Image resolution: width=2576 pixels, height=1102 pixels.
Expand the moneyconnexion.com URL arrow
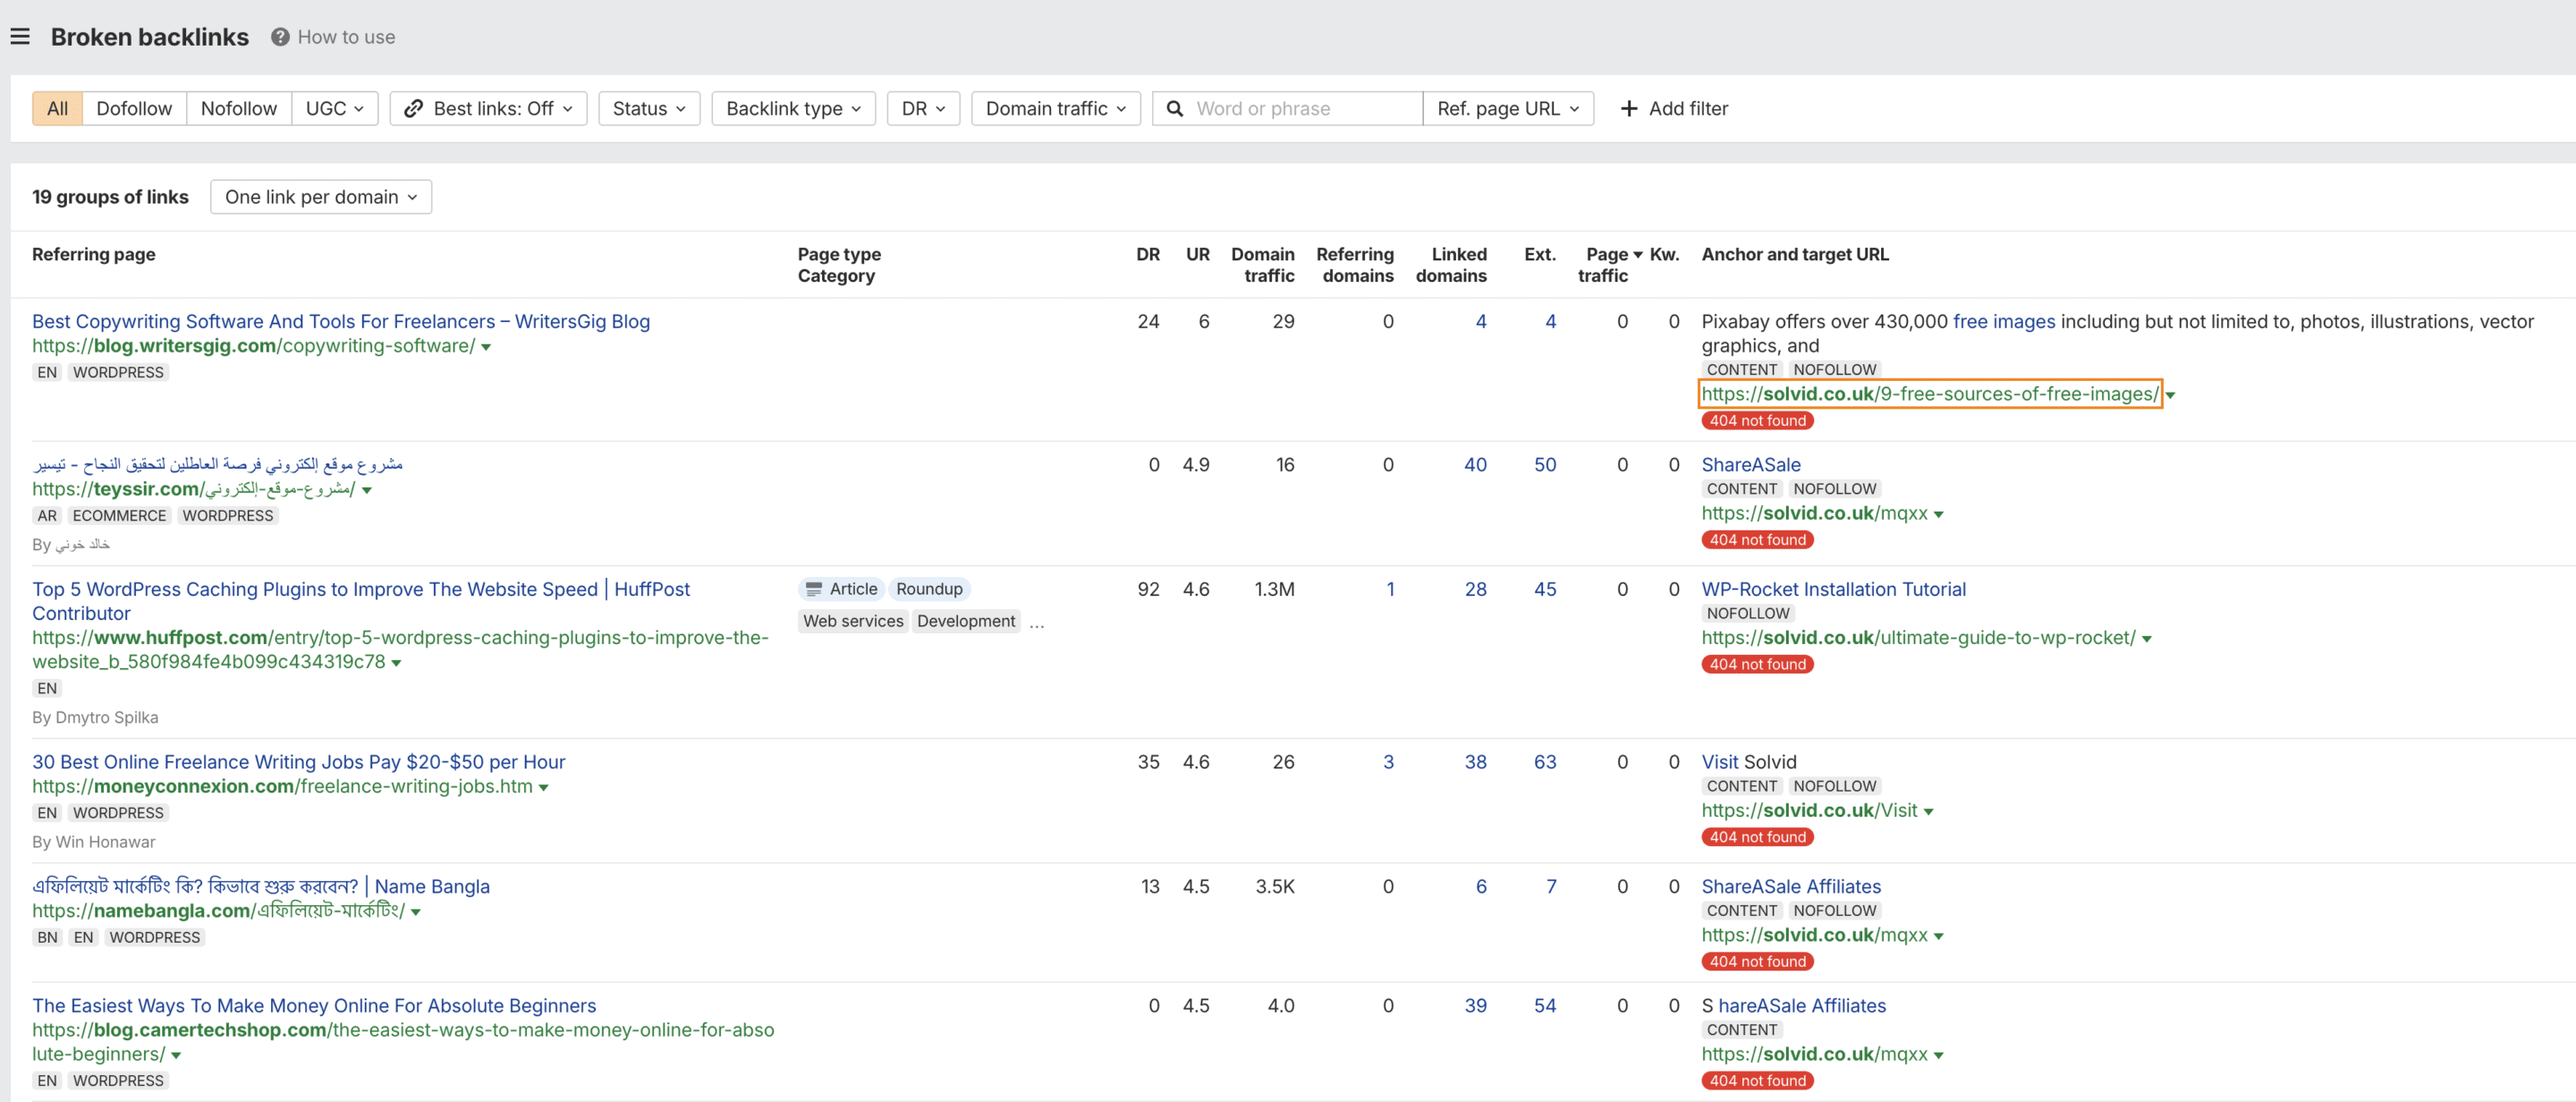tap(544, 788)
